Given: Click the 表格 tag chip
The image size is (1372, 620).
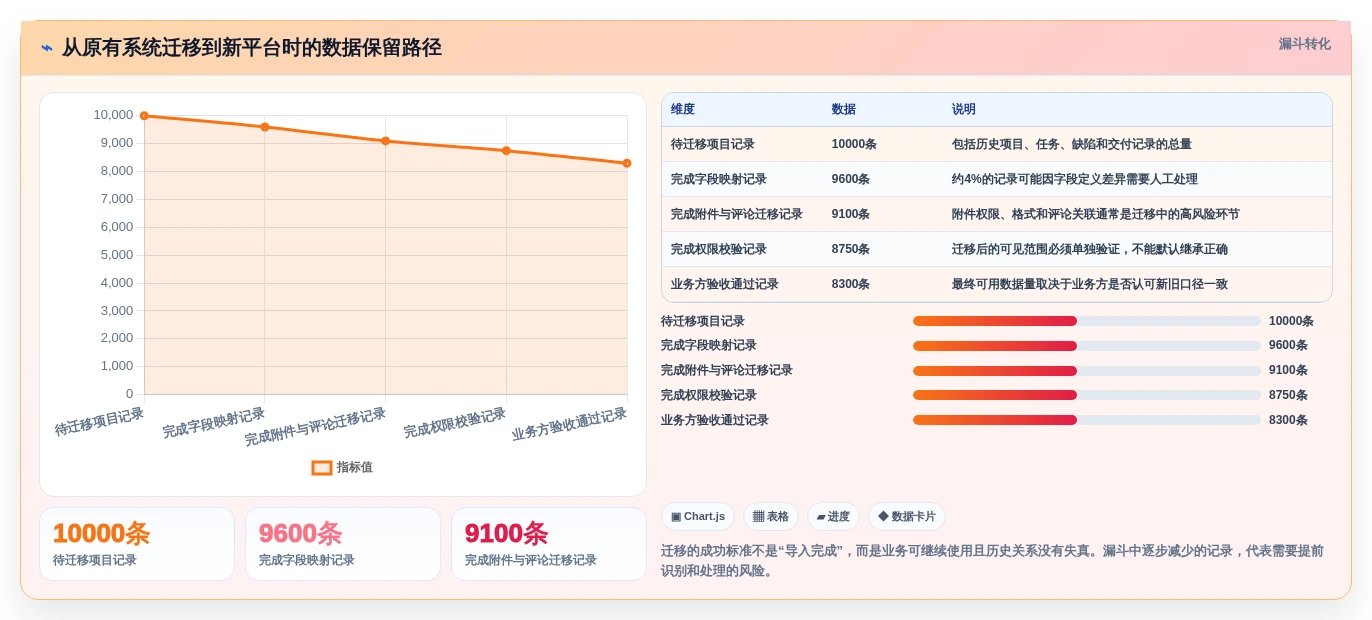Looking at the screenshot, I should point(771,517).
